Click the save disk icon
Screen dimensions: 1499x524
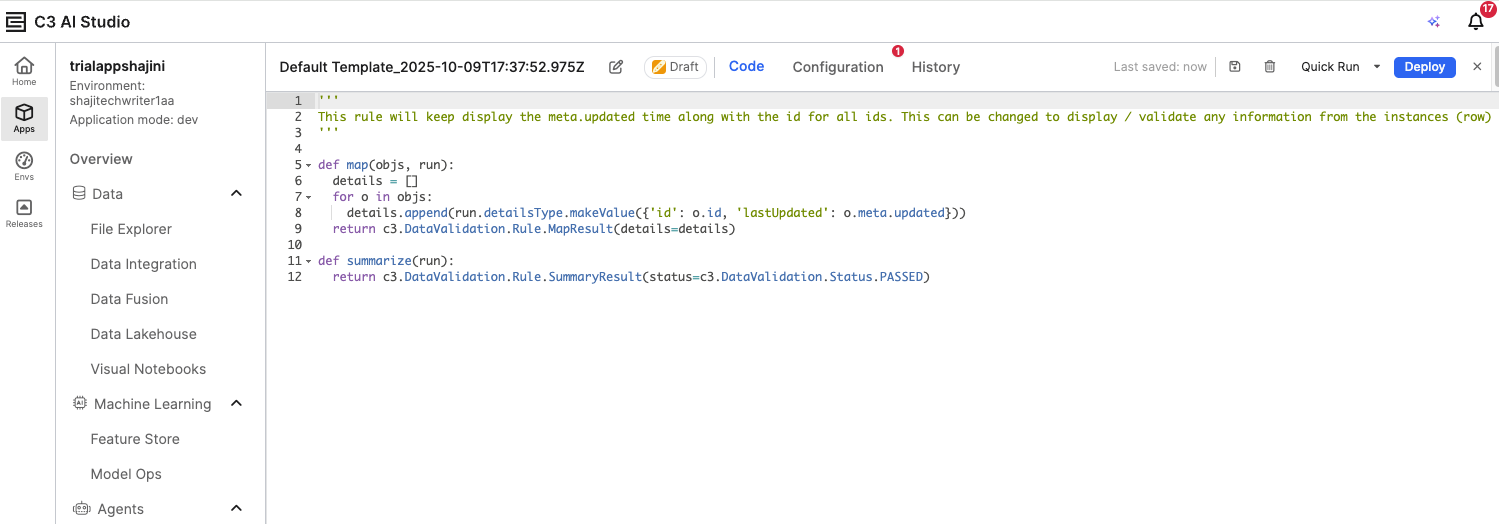pyautogui.click(x=1235, y=67)
